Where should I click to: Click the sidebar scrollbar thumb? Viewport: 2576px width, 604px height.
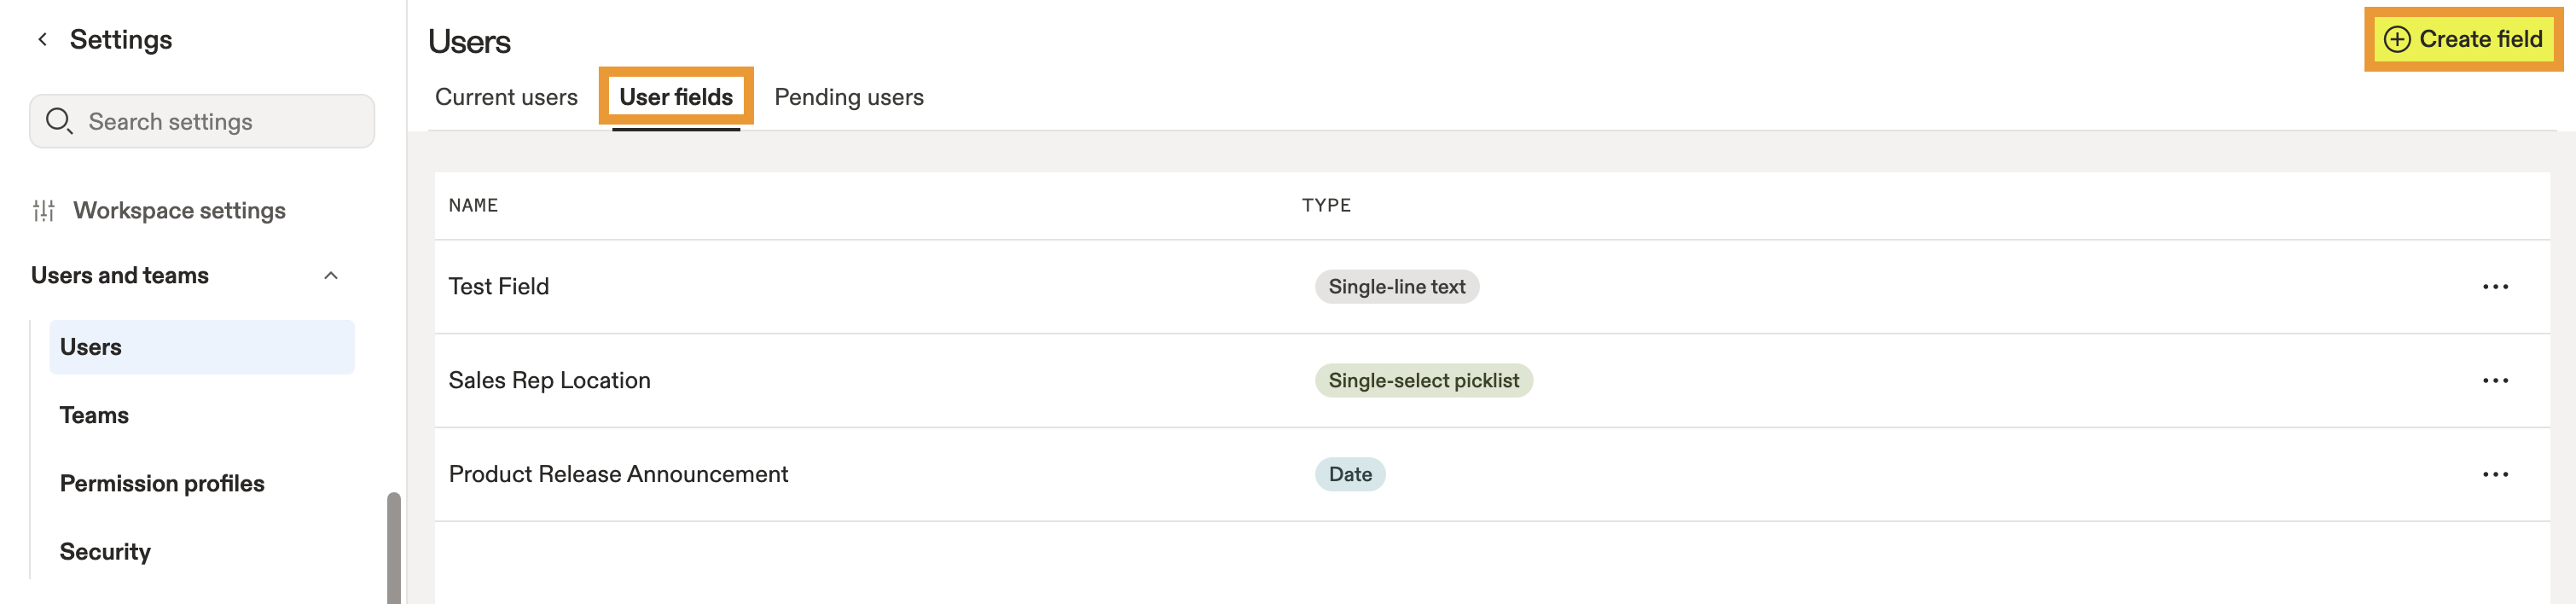point(394,548)
